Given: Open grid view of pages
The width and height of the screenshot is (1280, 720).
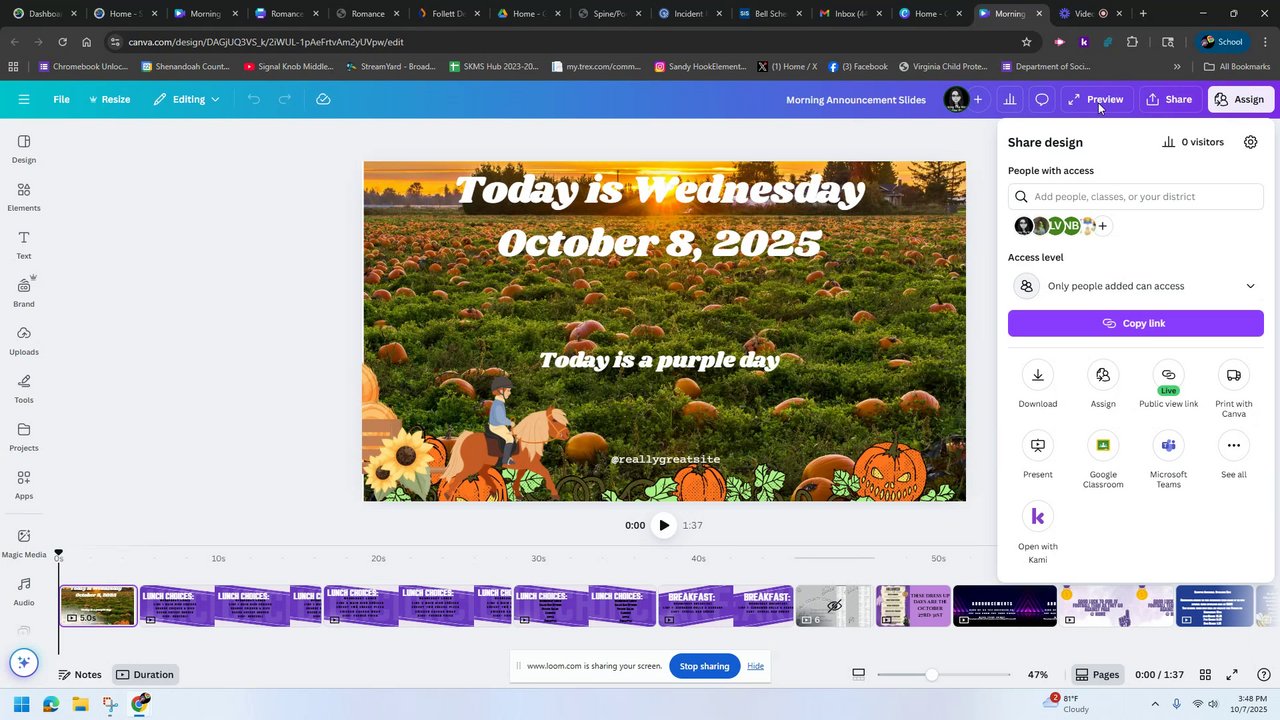Looking at the screenshot, I should point(1205,675).
